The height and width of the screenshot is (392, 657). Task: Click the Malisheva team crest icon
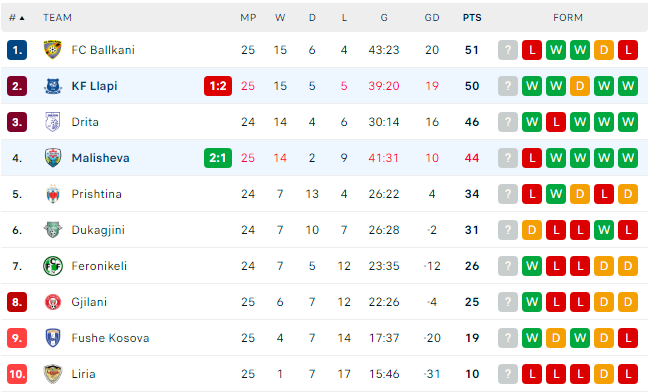(53, 158)
